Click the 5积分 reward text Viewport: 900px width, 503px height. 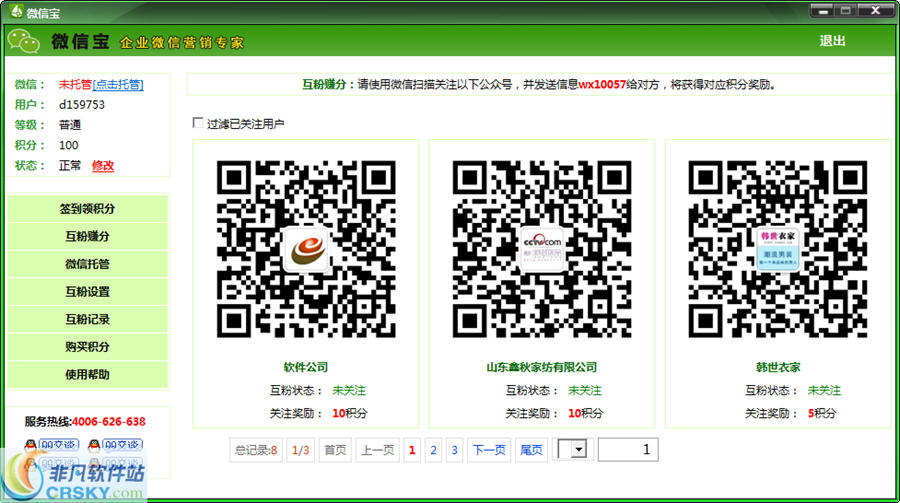[x=822, y=413]
